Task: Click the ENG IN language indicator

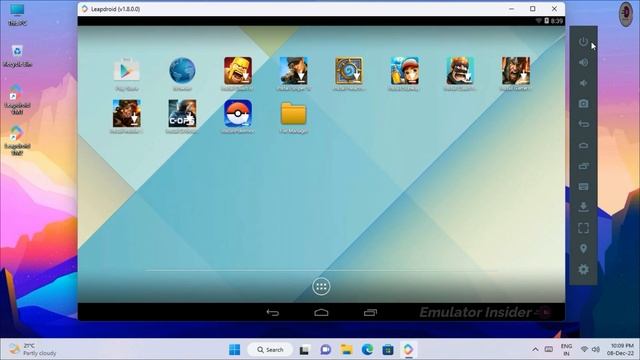Action: (x=566, y=350)
